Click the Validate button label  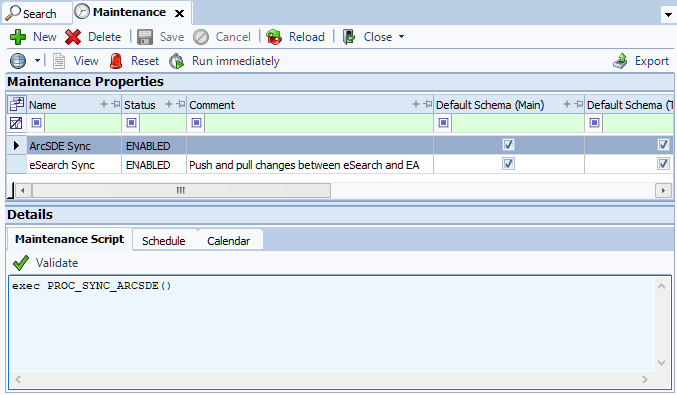coord(57,263)
